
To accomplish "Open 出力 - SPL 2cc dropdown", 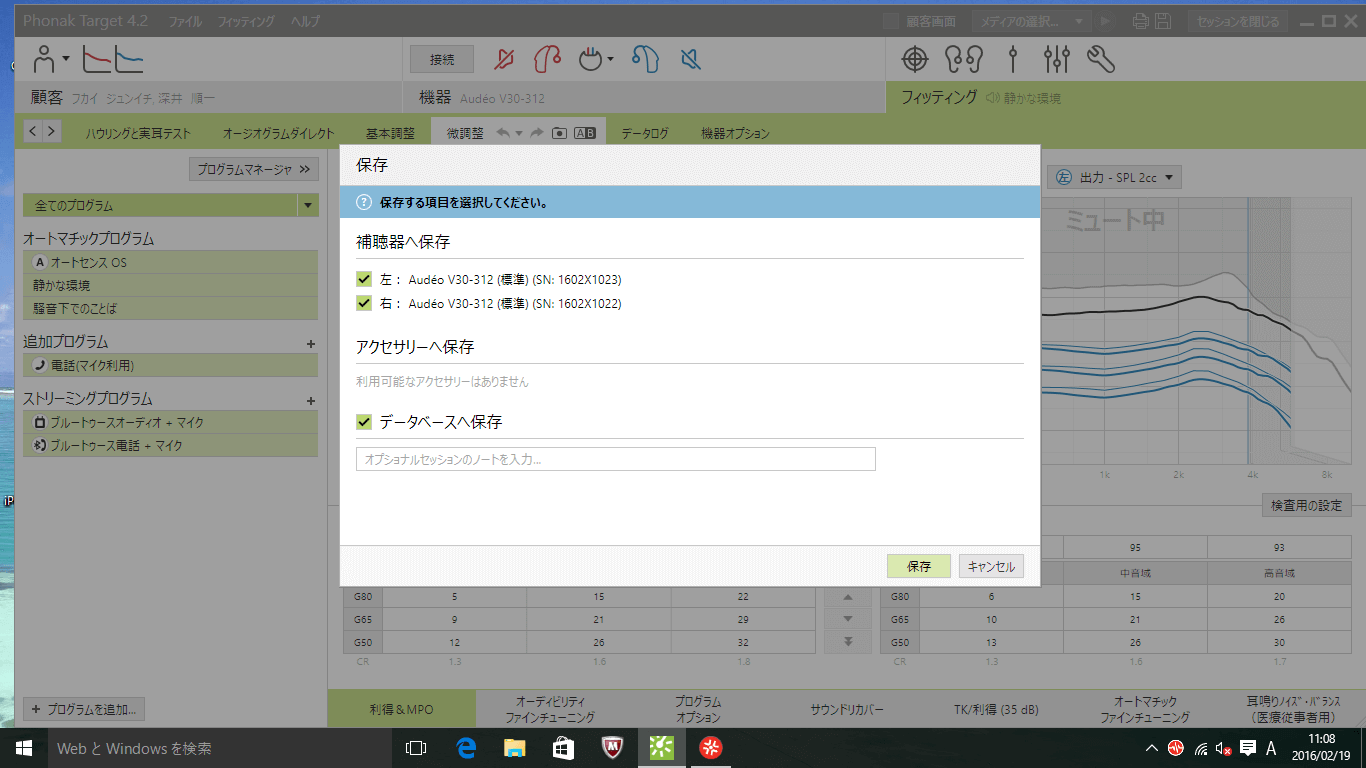I will pos(1115,178).
